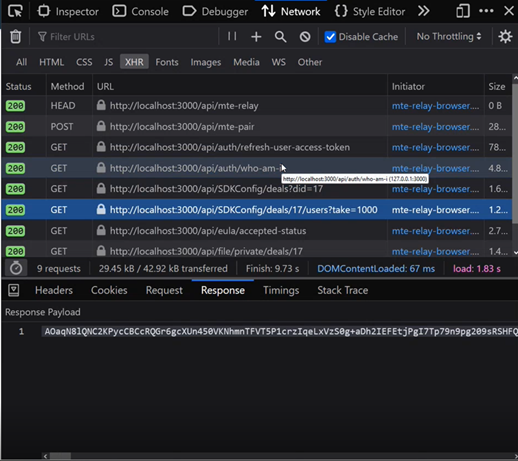Open network settings gear
The width and height of the screenshot is (518, 461).
point(505,36)
